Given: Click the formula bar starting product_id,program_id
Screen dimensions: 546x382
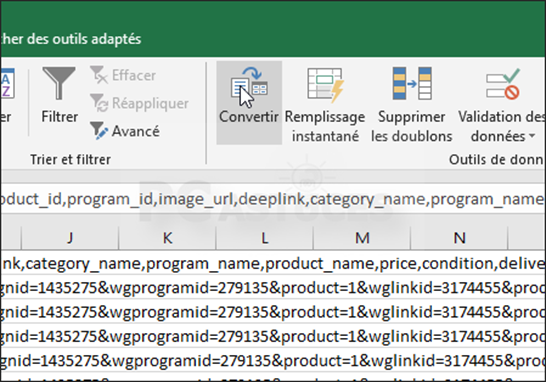Looking at the screenshot, I should pyautogui.click(x=273, y=199).
